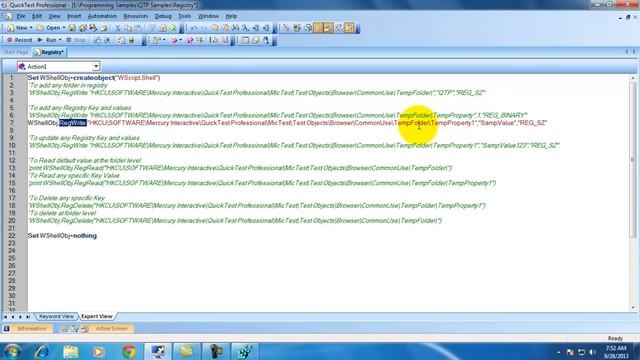
Task: Click the New test toolbar button
Action: point(17,28)
